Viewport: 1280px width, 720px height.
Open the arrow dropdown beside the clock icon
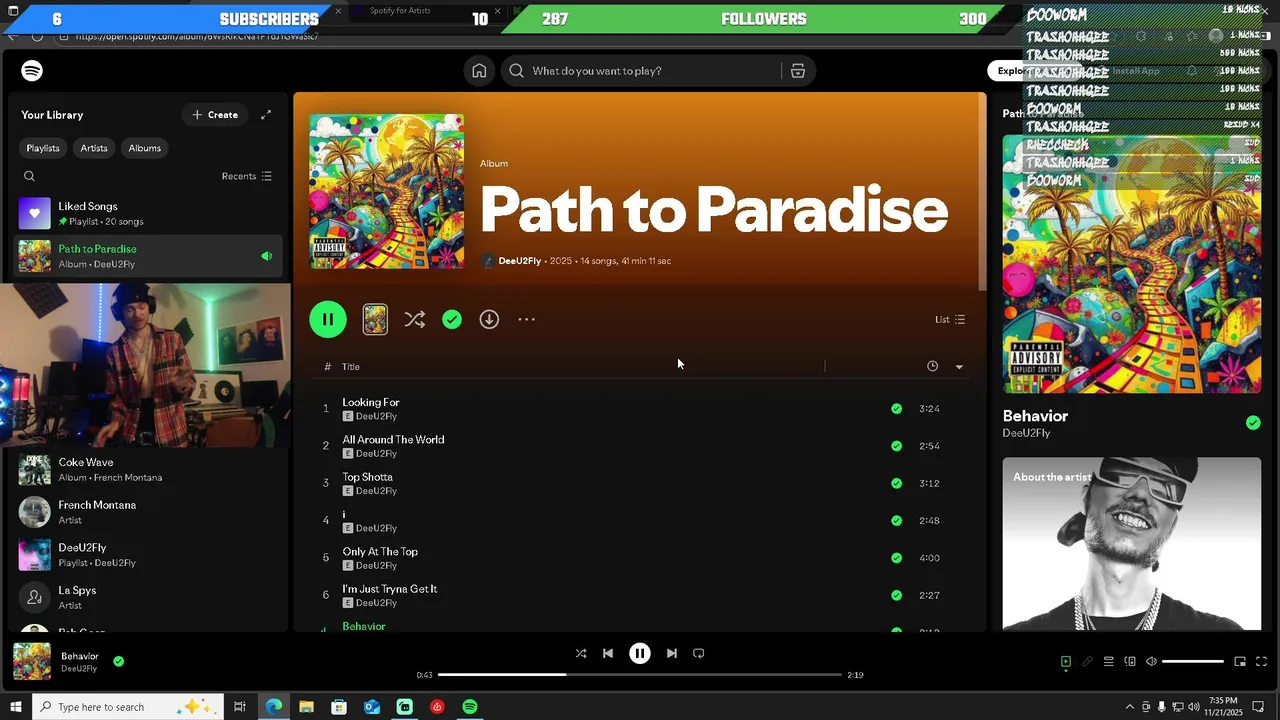(x=959, y=367)
